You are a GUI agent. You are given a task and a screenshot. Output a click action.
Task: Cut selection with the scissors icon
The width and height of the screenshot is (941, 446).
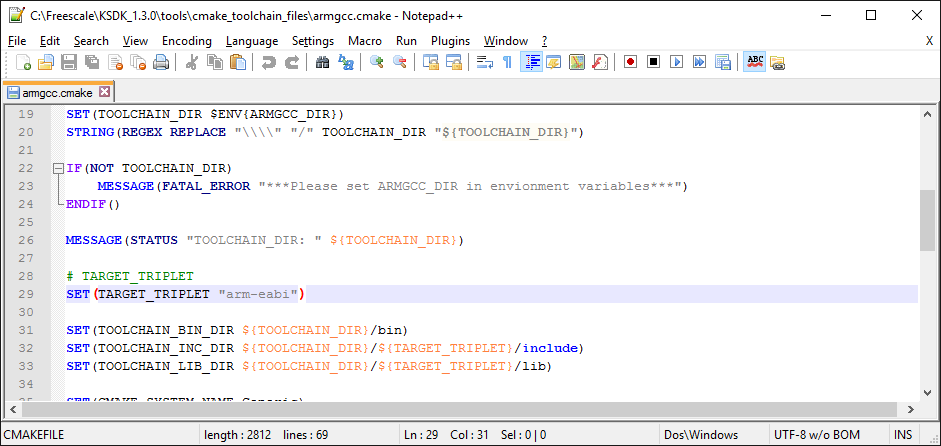click(x=191, y=62)
